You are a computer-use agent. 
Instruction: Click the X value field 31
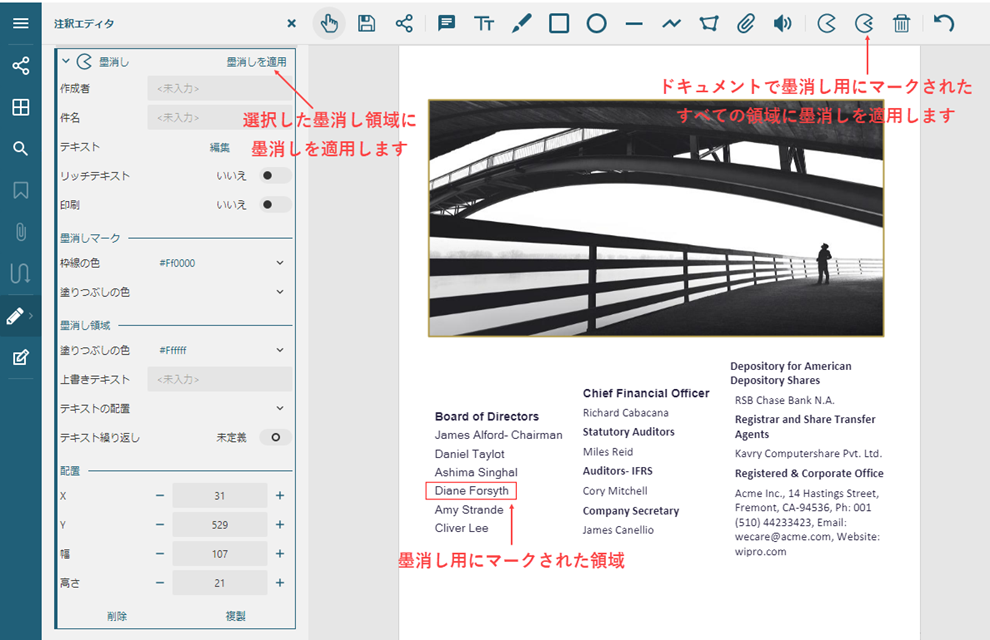tap(220, 495)
